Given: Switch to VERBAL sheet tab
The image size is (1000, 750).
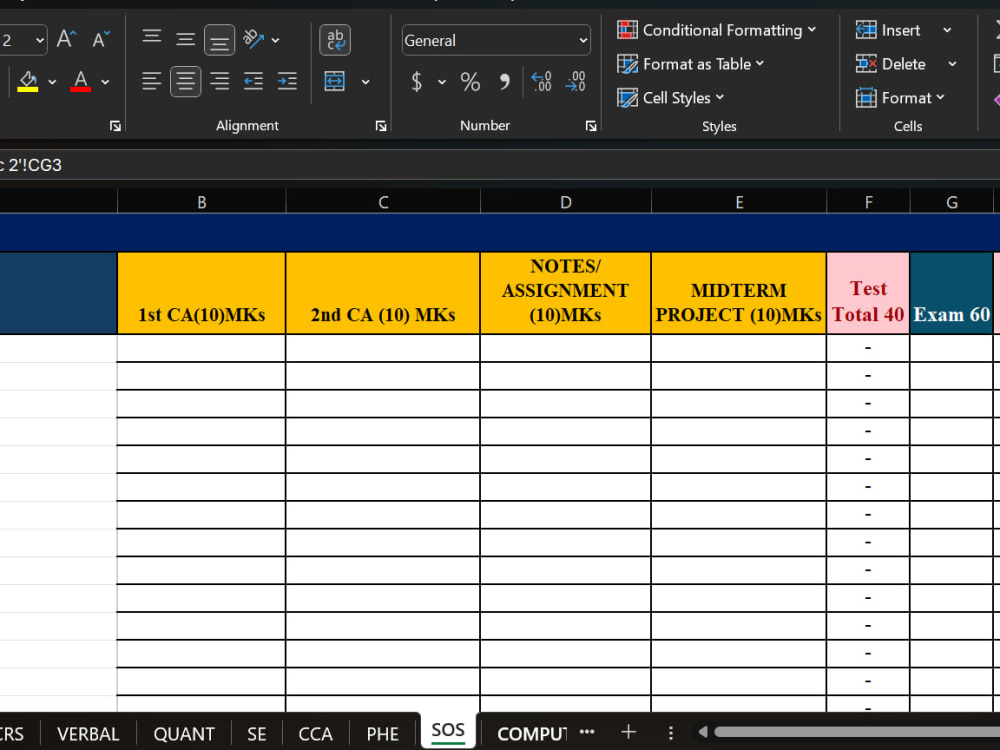Looking at the screenshot, I should click(x=88, y=733).
